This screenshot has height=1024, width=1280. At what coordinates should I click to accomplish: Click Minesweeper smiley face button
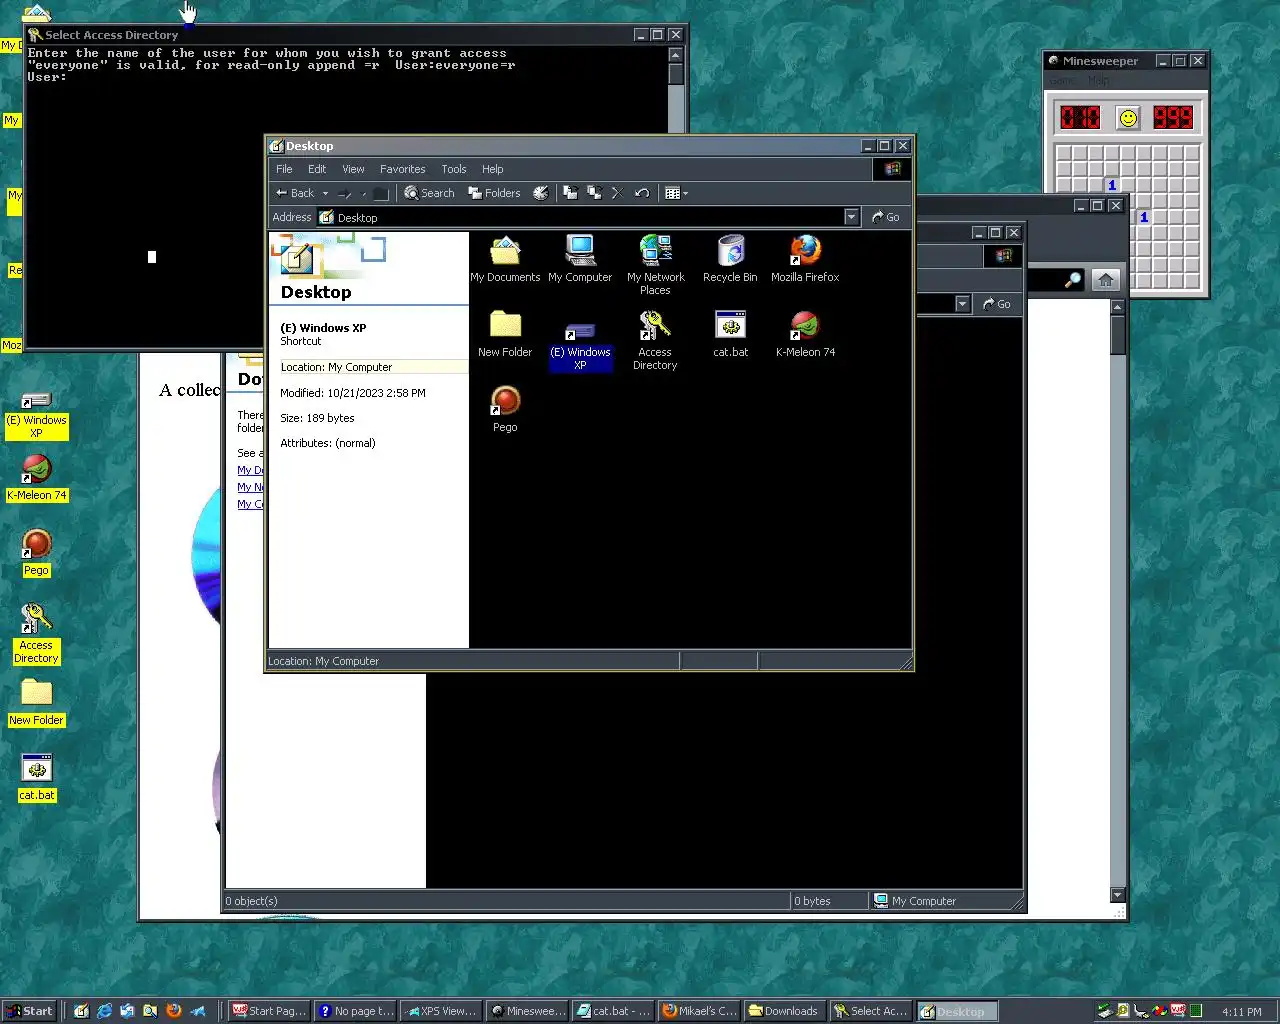[x=1128, y=118]
